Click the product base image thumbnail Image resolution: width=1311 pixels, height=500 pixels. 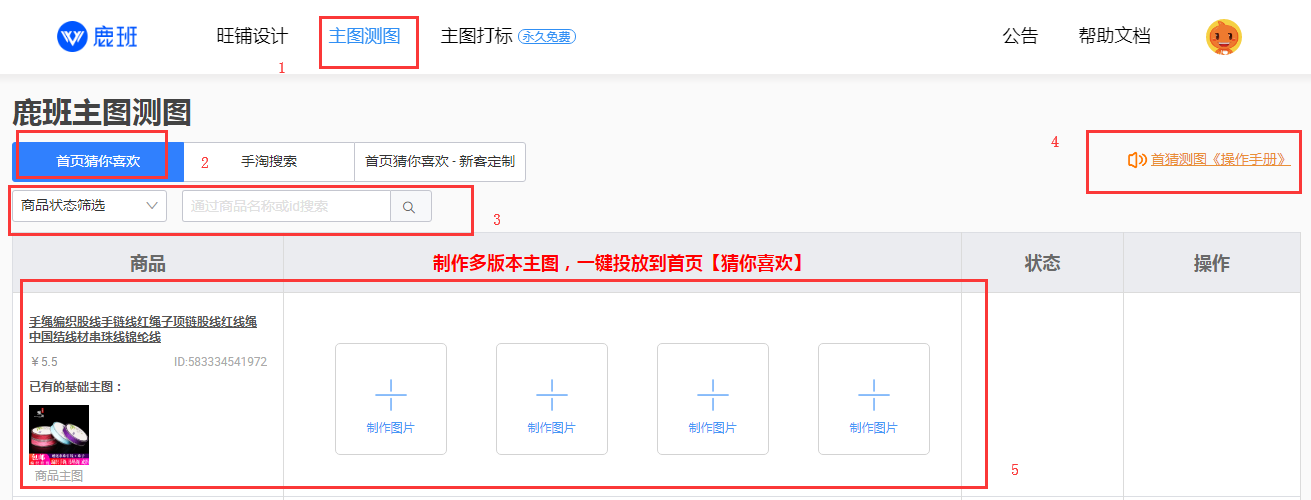pyautogui.click(x=59, y=435)
